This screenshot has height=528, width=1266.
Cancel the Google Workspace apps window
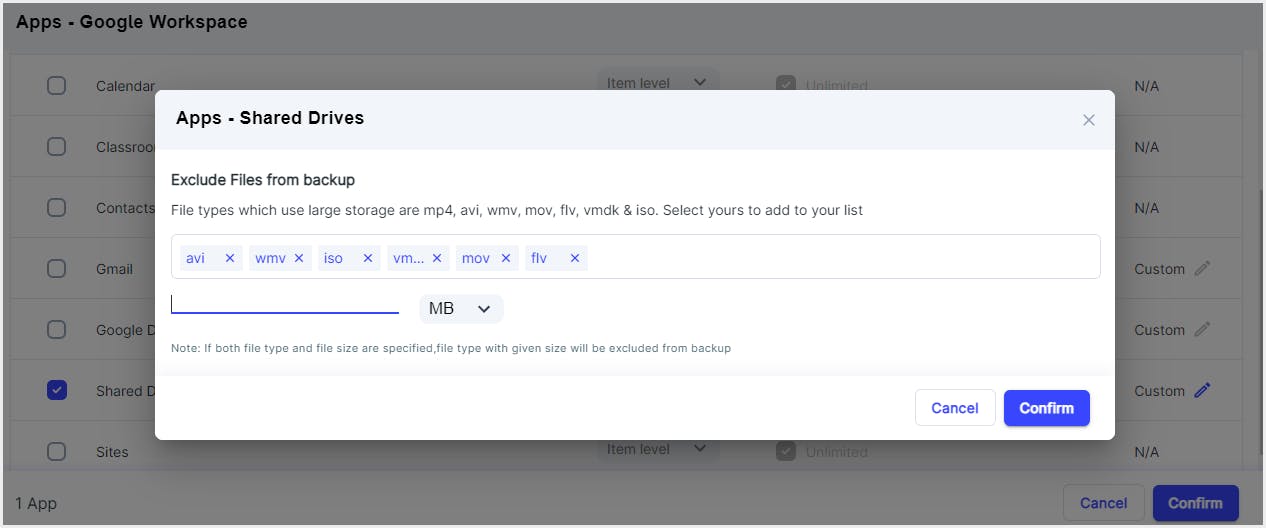pyautogui.click(x=1104, y=503)
